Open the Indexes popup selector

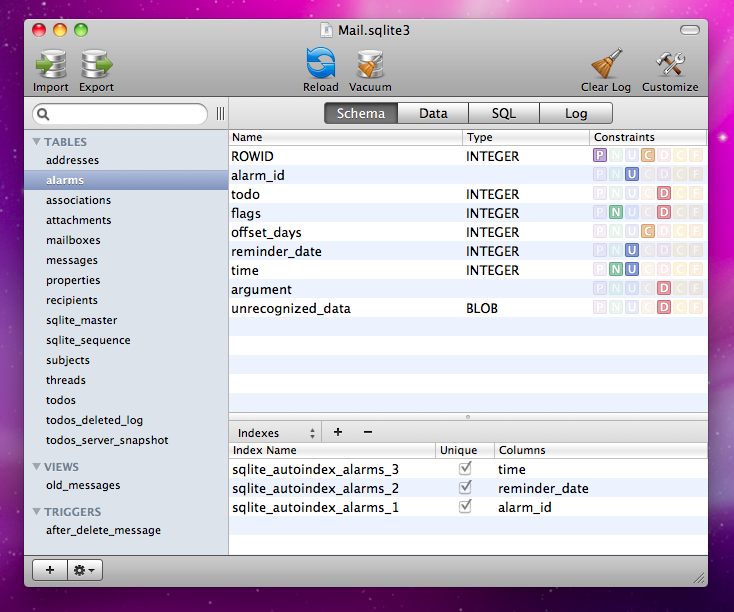(276, 433)
